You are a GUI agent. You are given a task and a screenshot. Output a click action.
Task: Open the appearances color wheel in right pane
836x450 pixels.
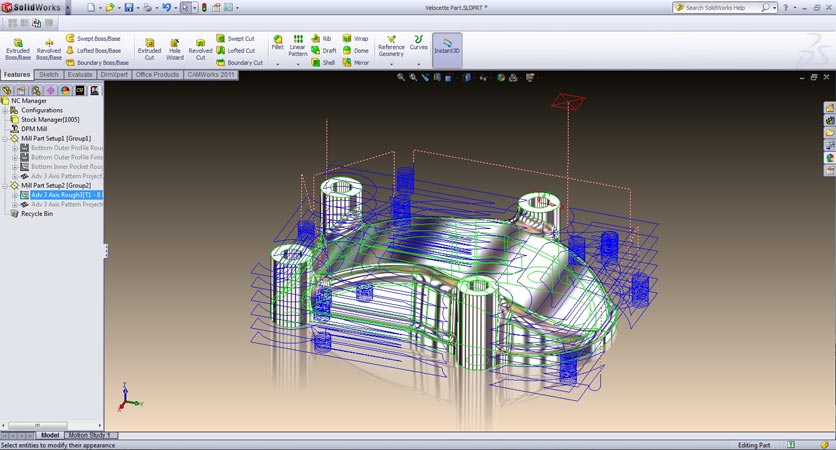[x=829, y=158]
